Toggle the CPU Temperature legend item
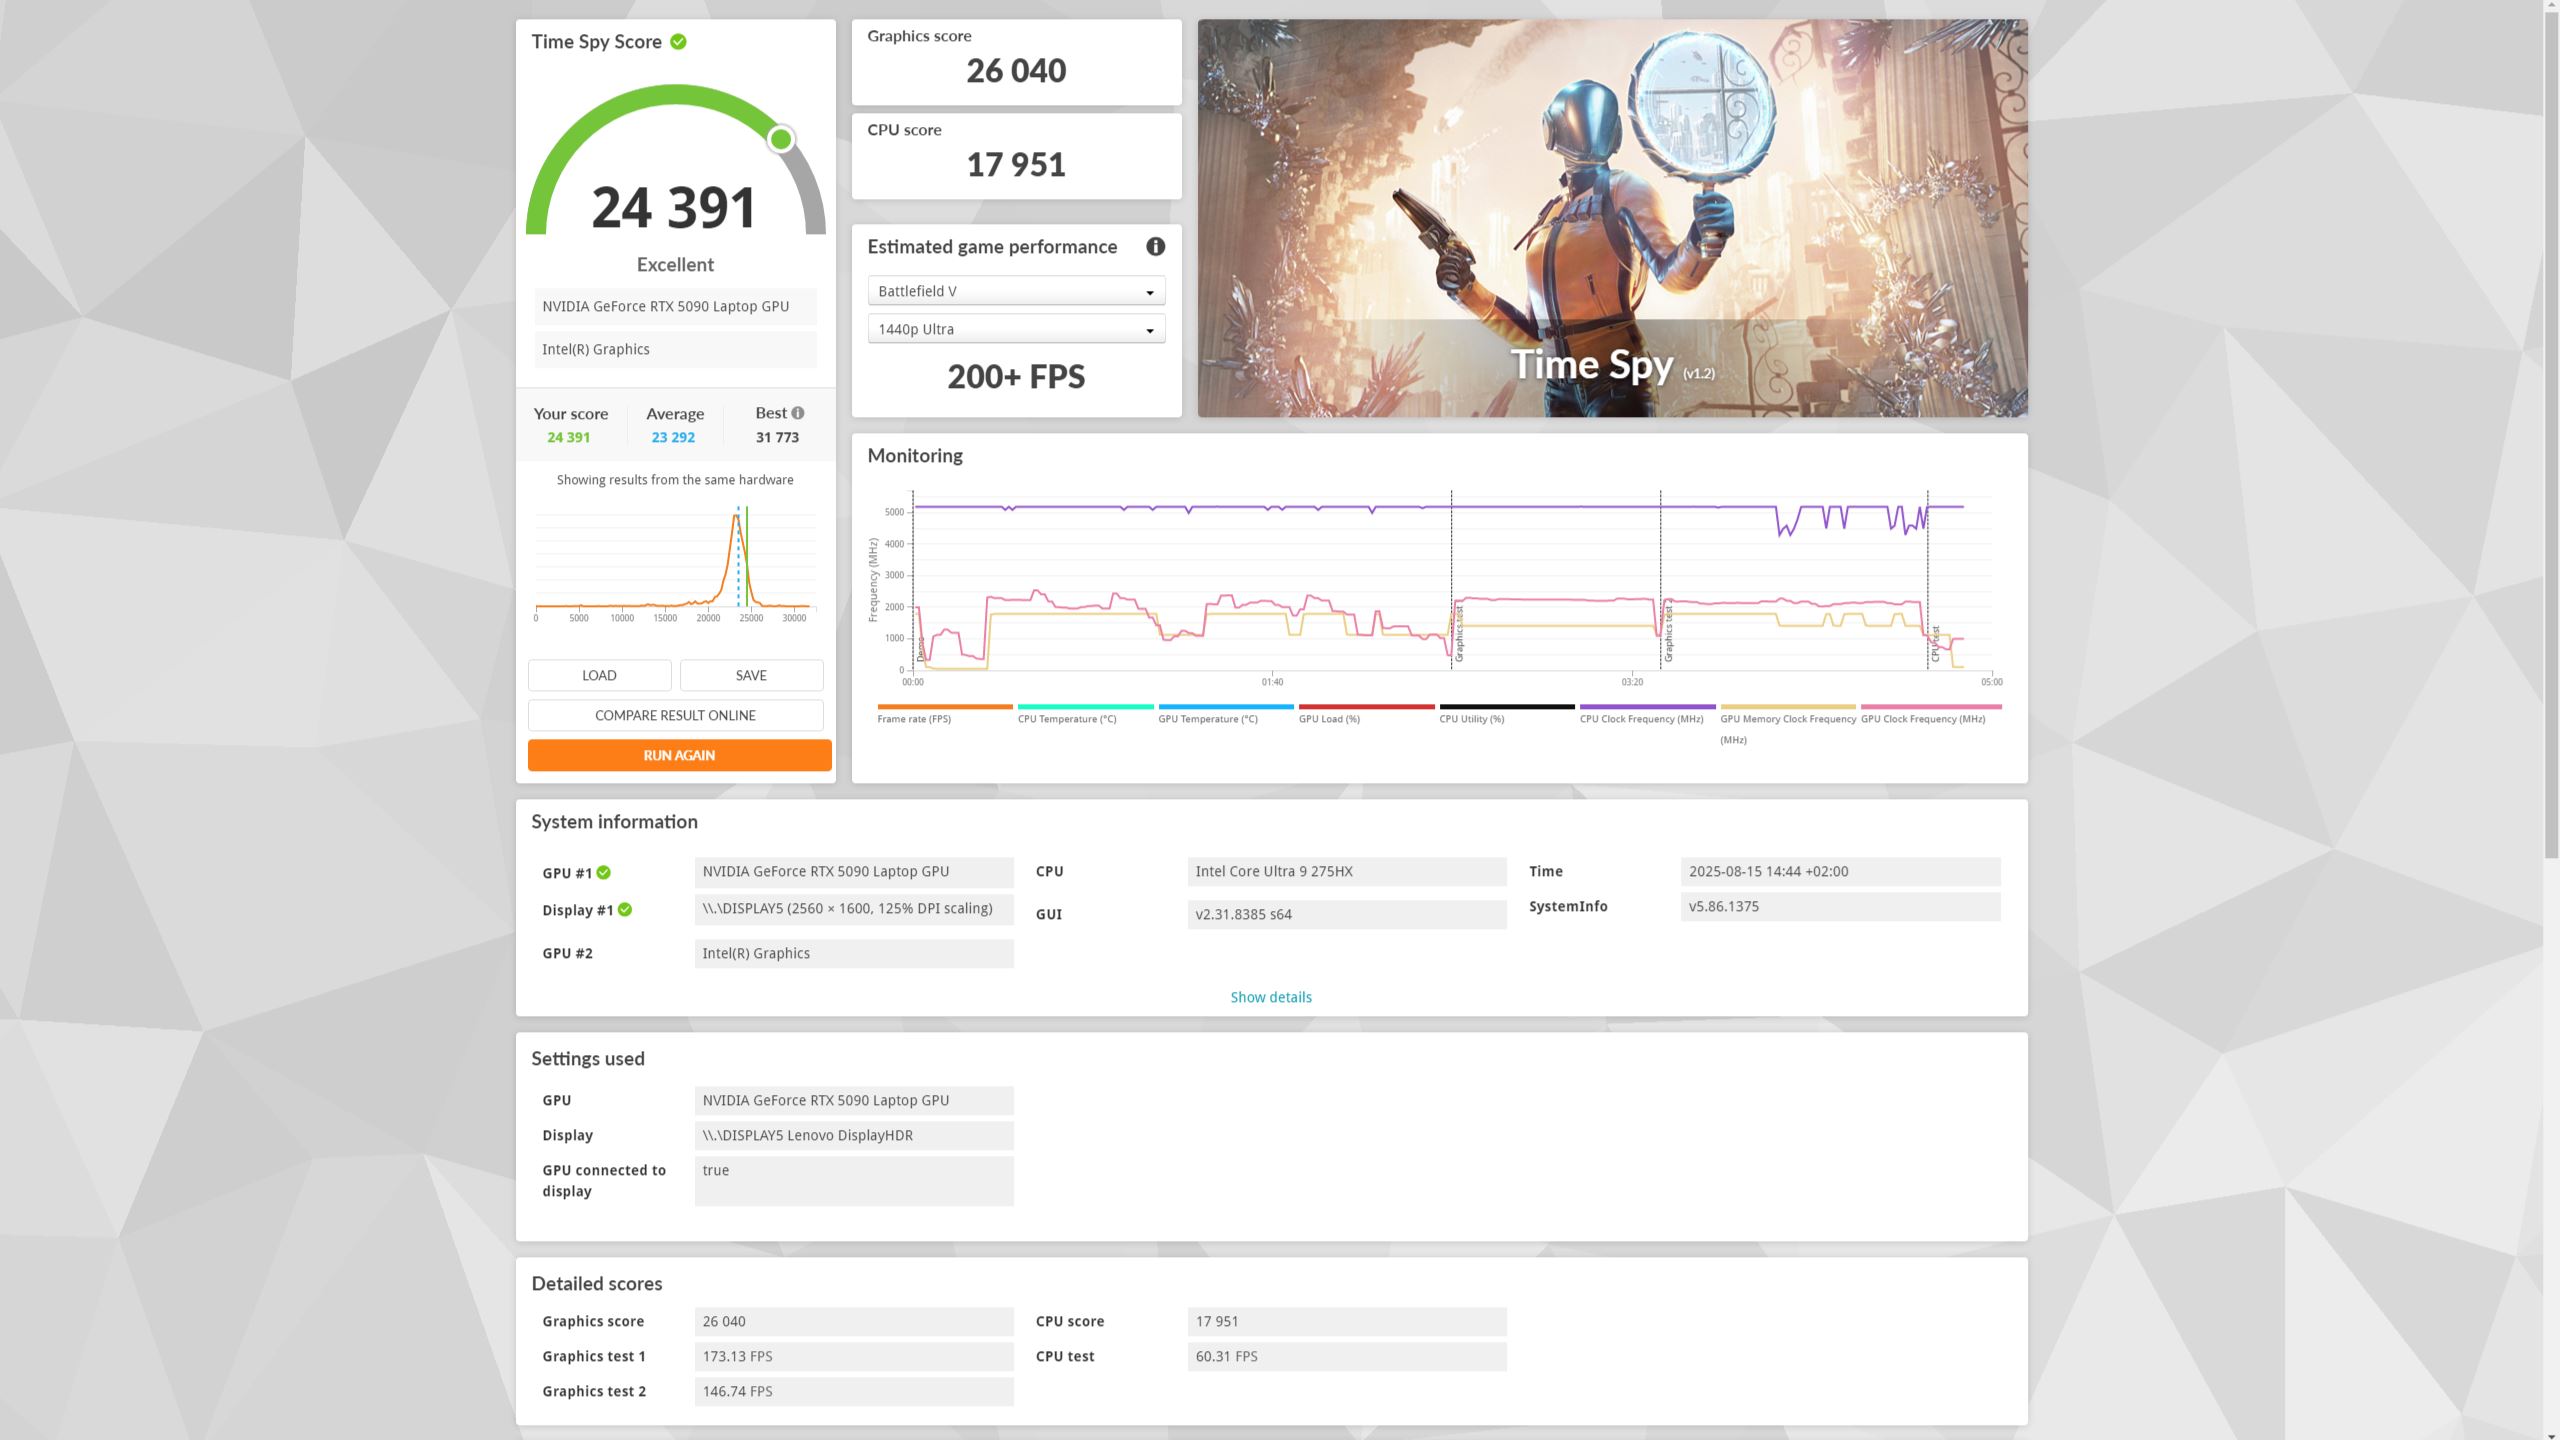This screenshot has width=2560, height=1440. [x=1085, y=714]
